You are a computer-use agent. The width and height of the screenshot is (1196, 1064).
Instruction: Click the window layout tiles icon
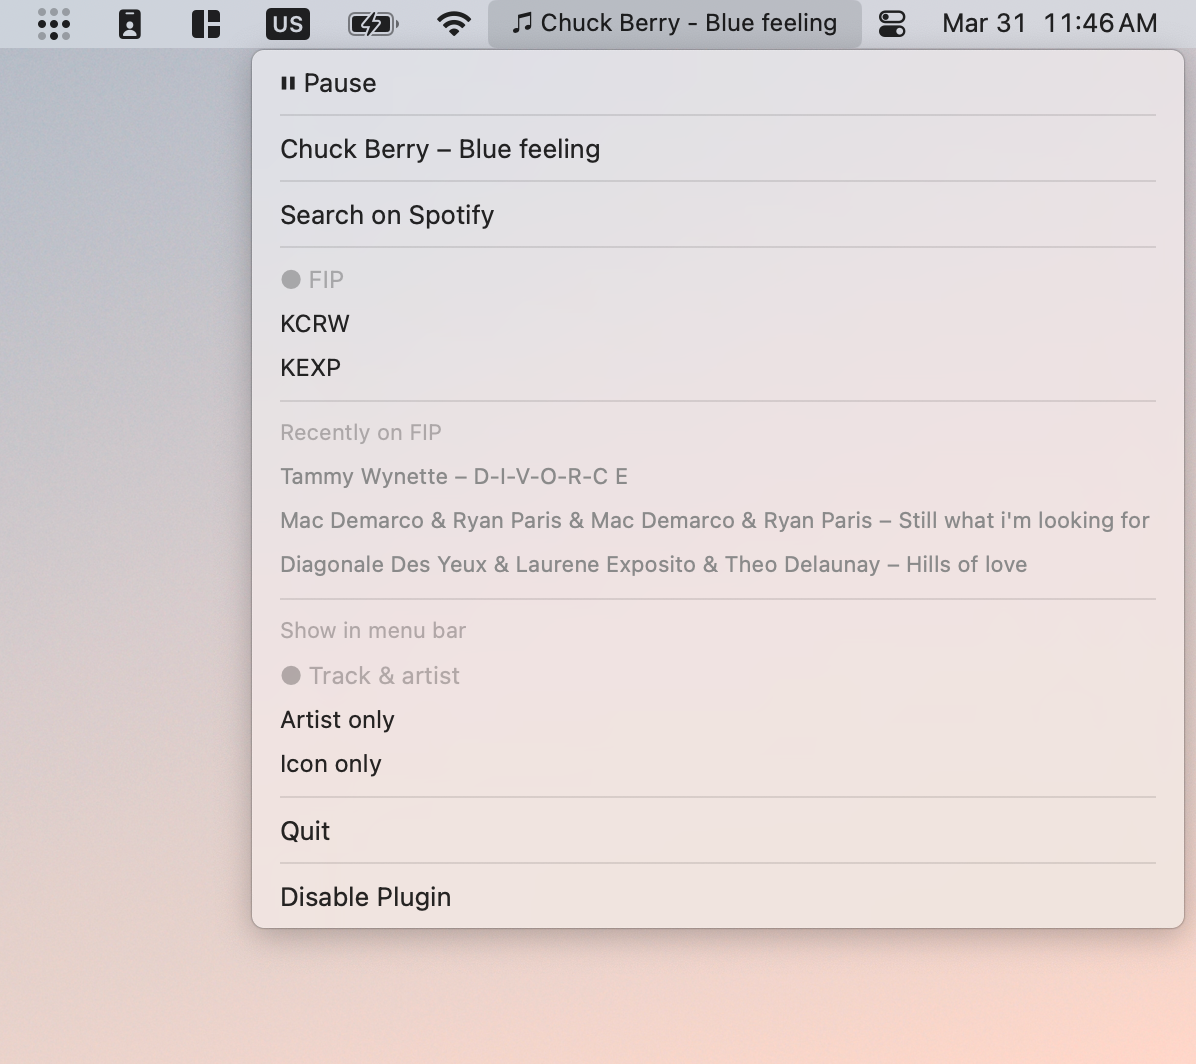(206, 23)
